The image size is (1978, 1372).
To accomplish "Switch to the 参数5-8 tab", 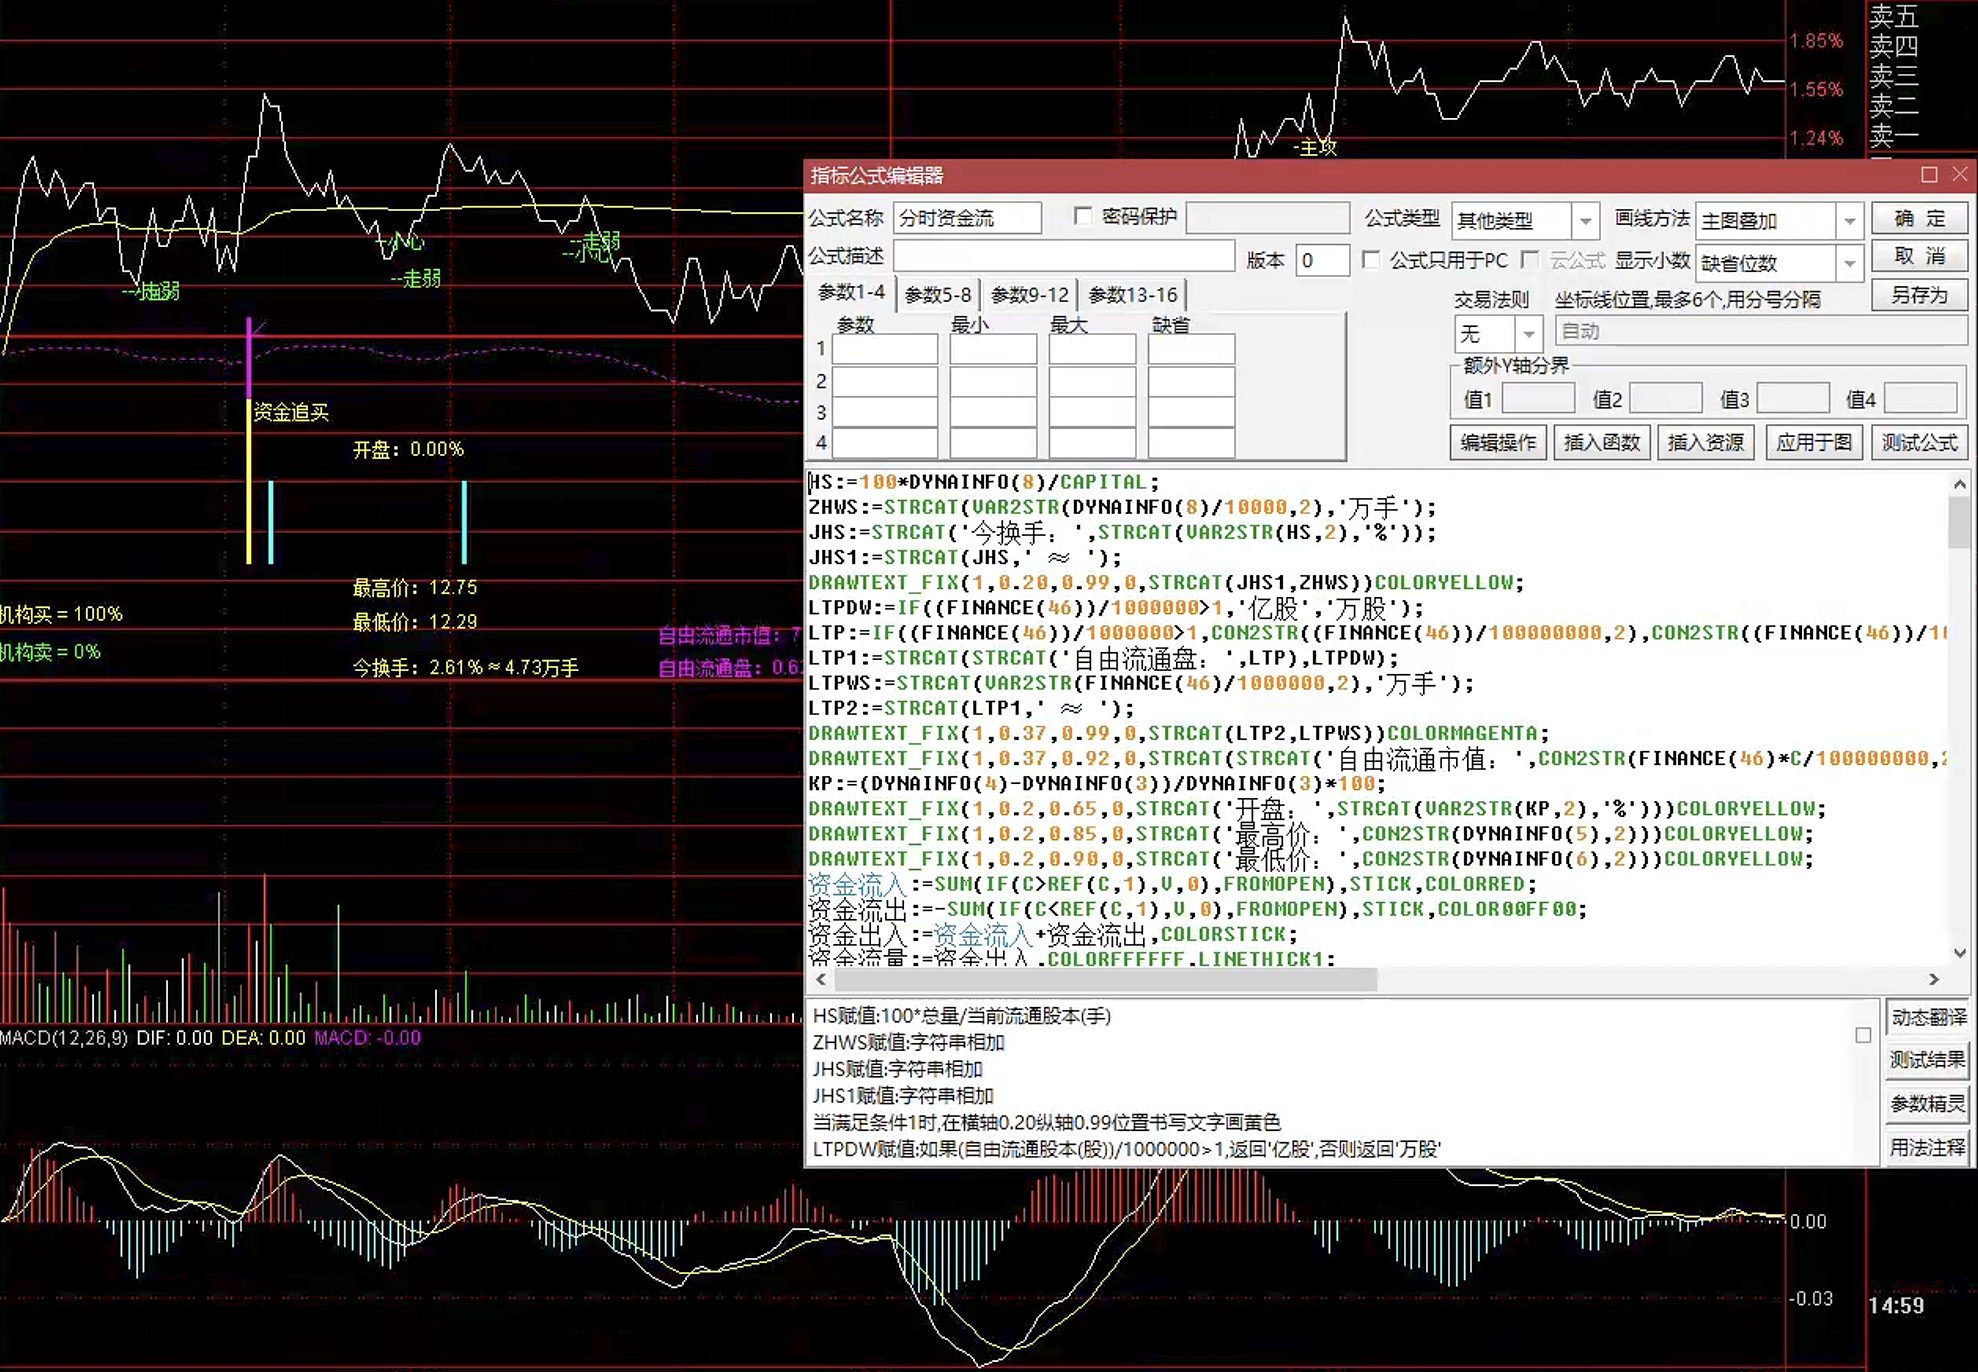I will pyautogui.click(x=937, y=295).
